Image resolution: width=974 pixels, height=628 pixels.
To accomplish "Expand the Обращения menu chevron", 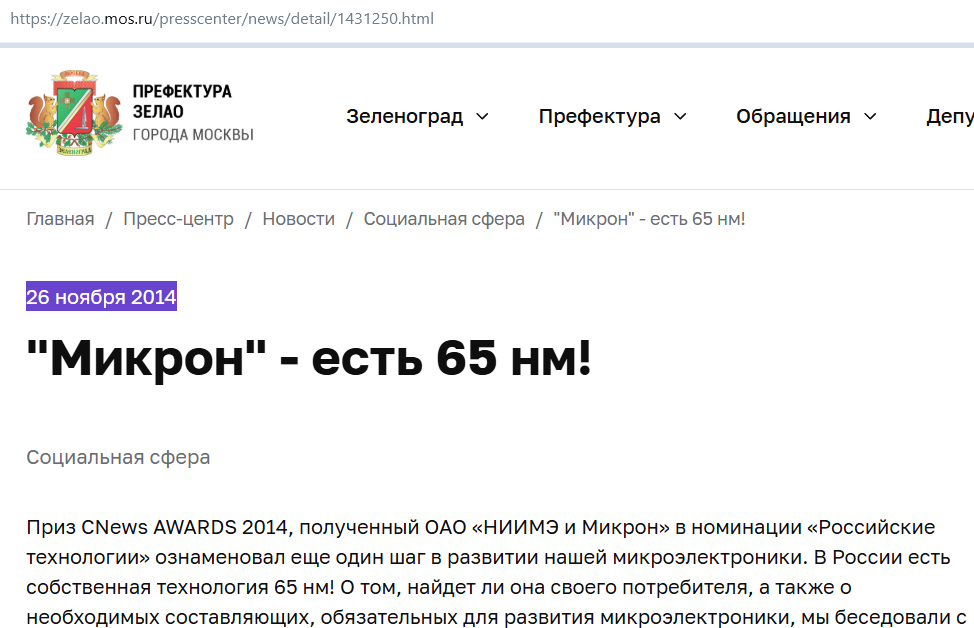I will coord(870,117).
